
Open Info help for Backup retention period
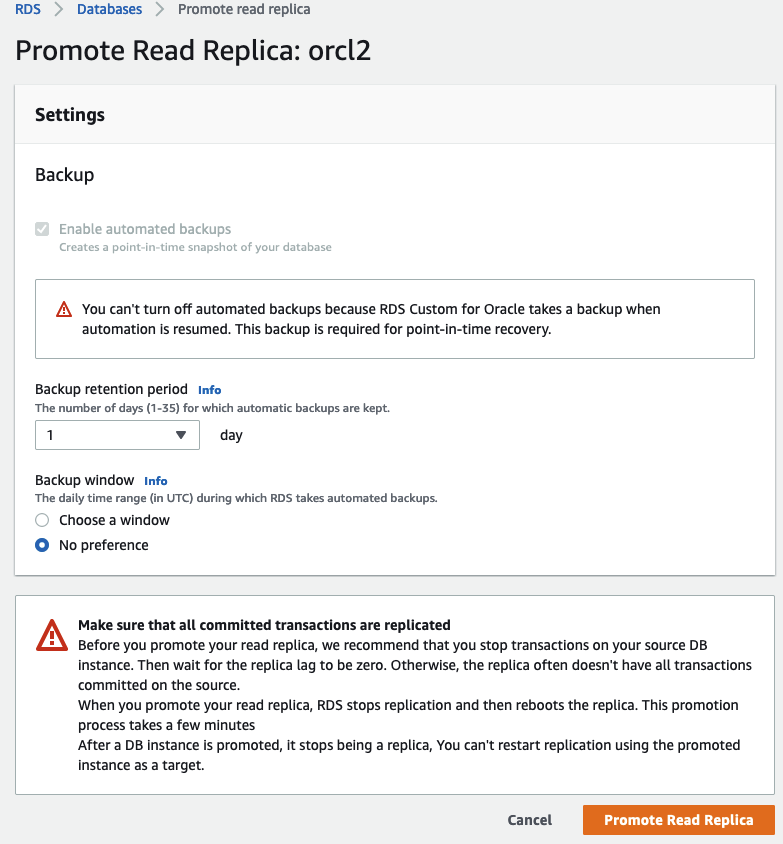[x=209, y=390]
